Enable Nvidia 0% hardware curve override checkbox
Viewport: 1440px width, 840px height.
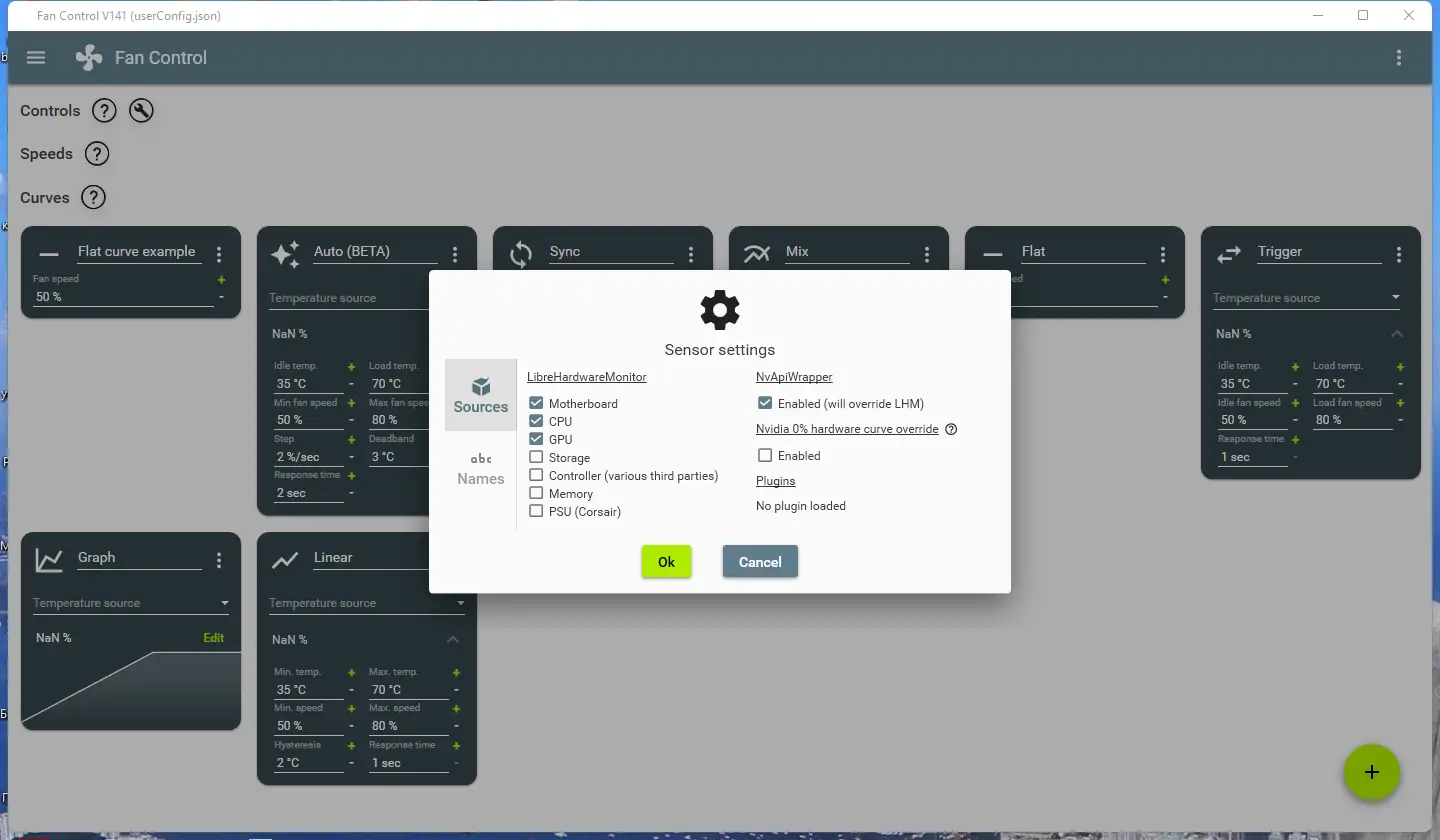pyautogui.click(x=765, y=456)
